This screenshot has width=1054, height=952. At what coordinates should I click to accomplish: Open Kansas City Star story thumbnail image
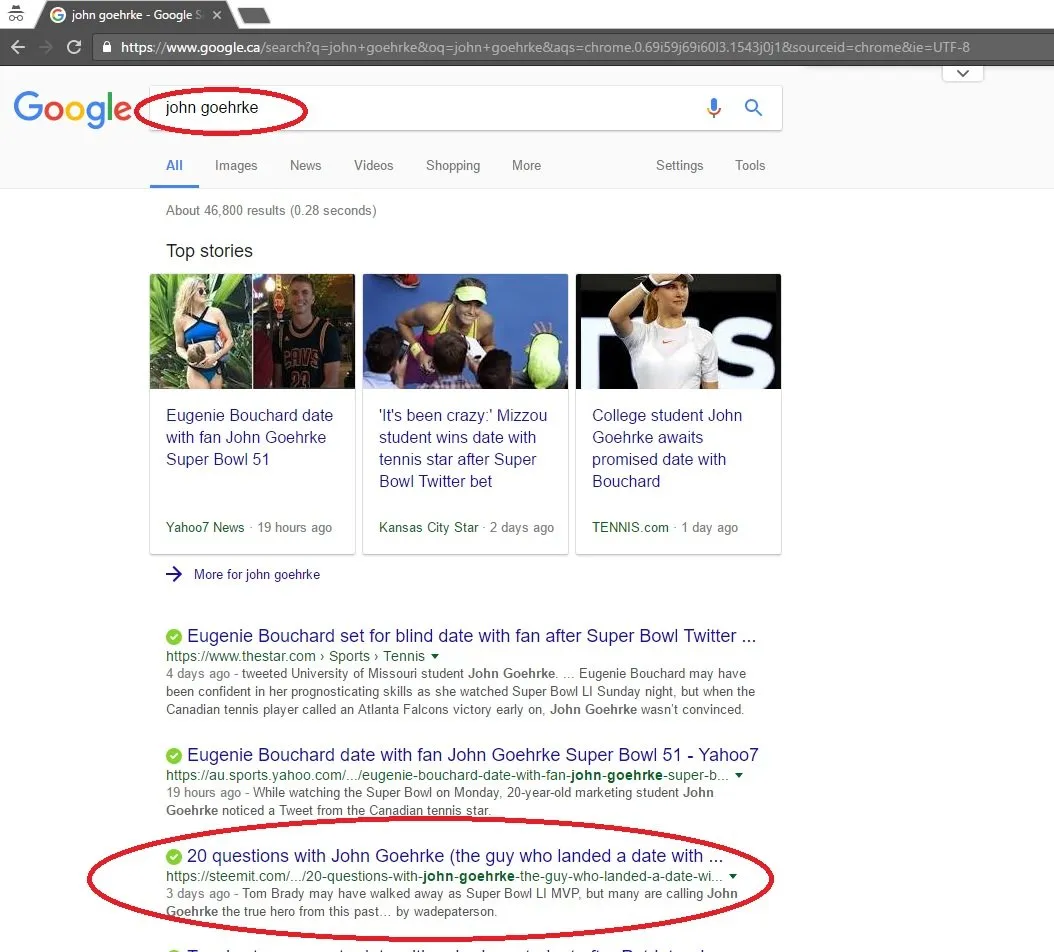click(x=465, y=331)
